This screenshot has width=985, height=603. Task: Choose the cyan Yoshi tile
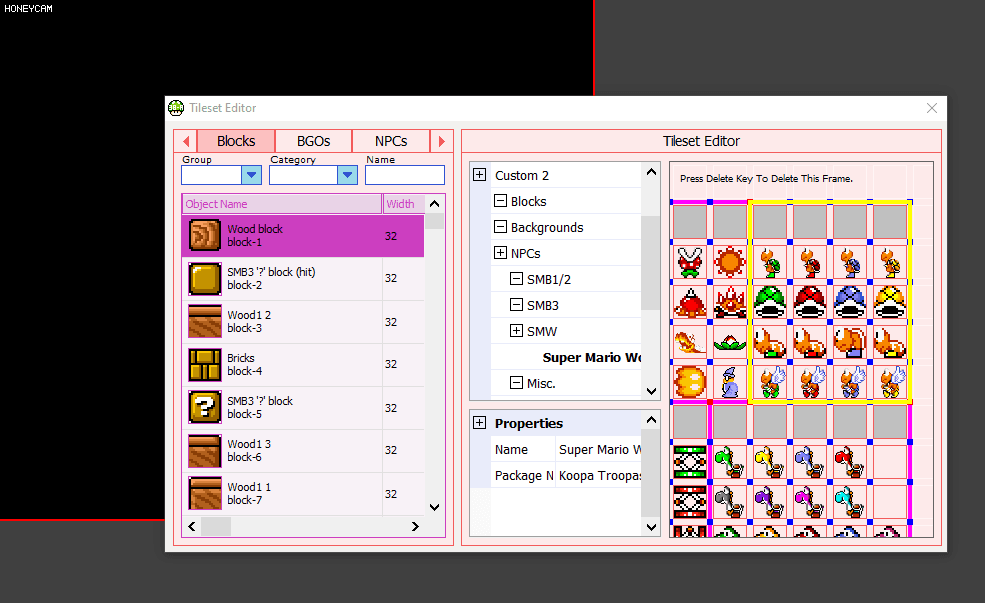(850, 502)
